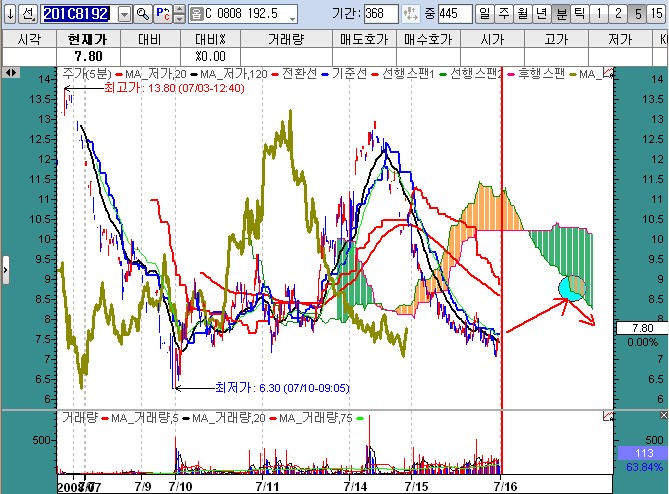Click the price chart corner settings icon
669x494 pixels.
click(607, 73)
